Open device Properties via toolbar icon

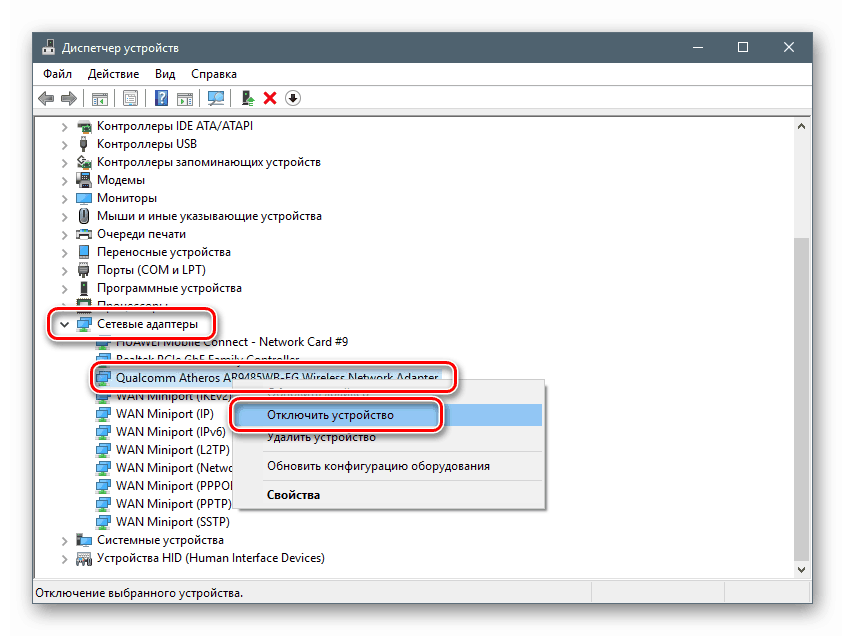click(x=131, y=98)
